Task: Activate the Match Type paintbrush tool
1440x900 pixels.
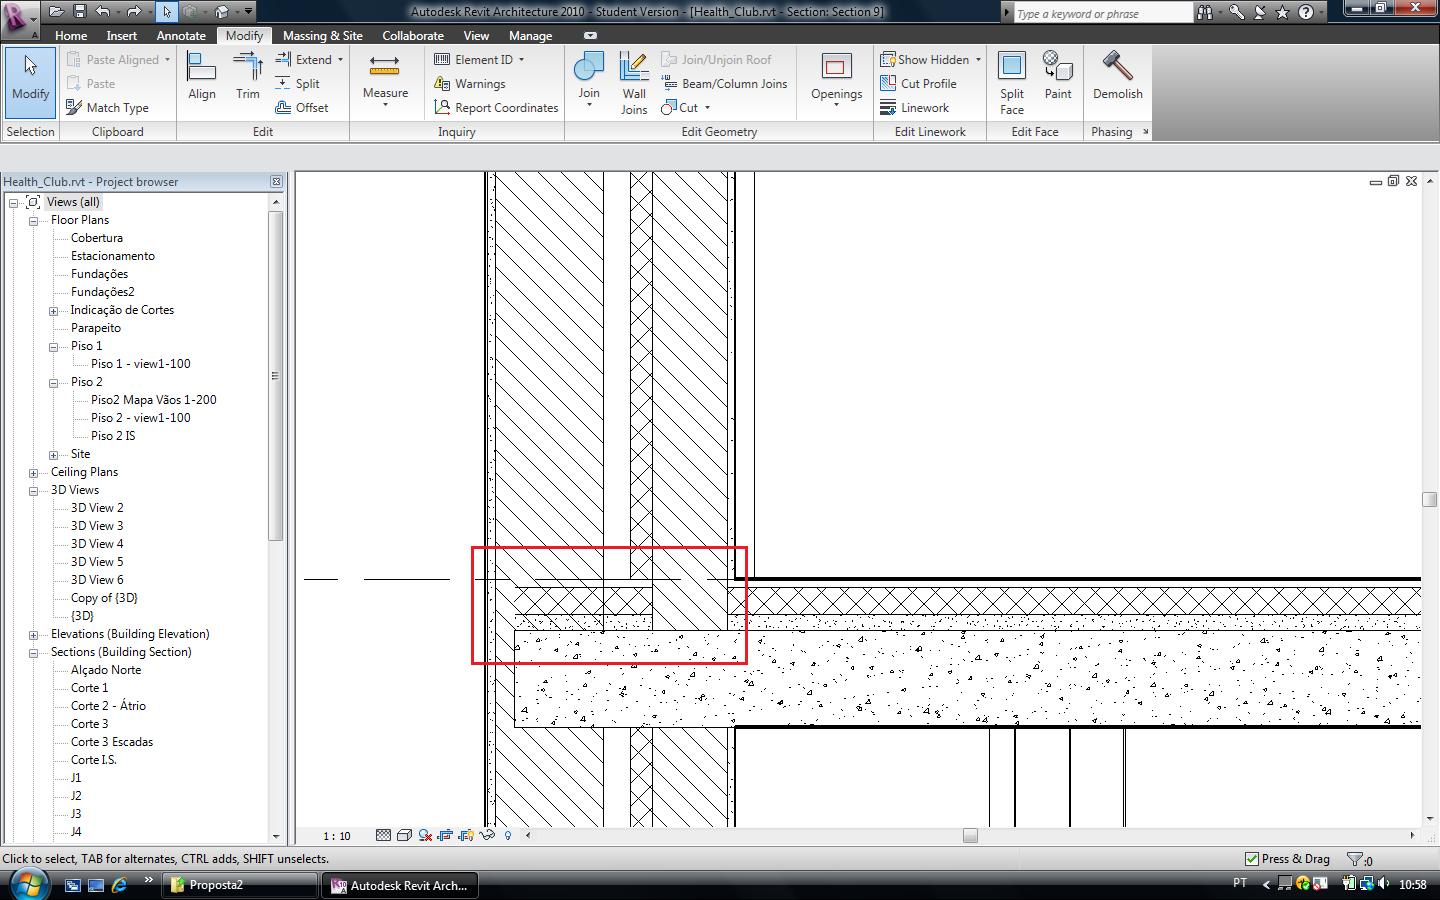Action: 107,108
